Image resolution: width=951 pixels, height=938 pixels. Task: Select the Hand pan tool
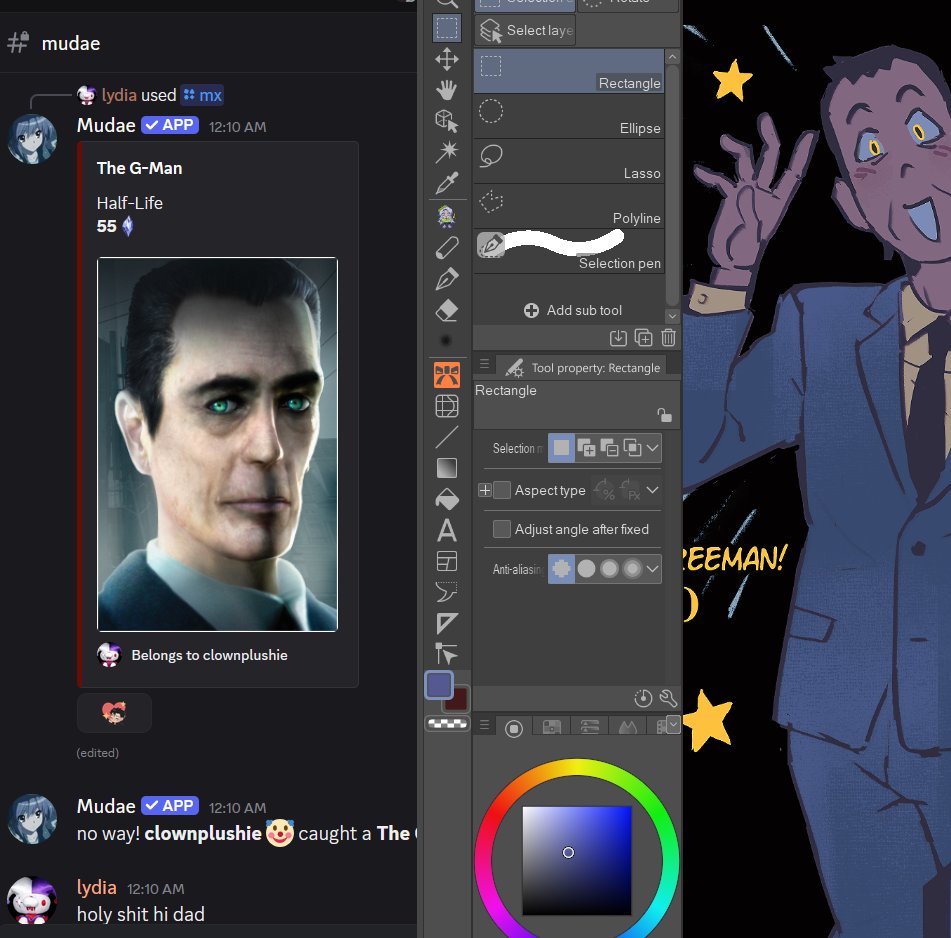(x=447, y=90)
